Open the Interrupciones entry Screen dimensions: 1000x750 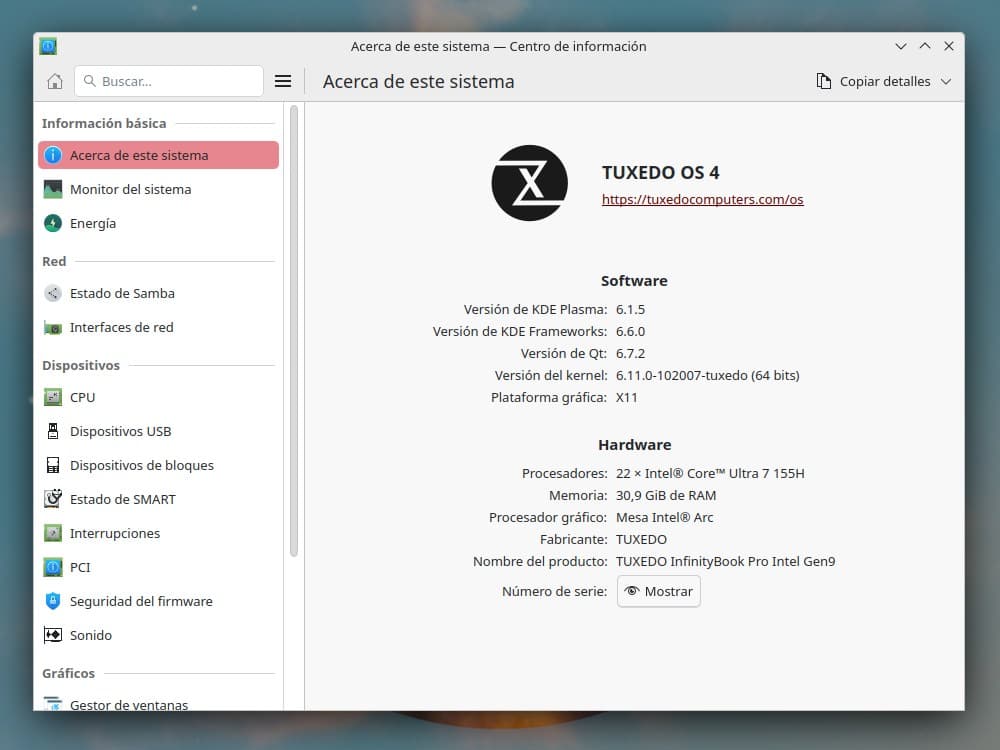[158, 533]
